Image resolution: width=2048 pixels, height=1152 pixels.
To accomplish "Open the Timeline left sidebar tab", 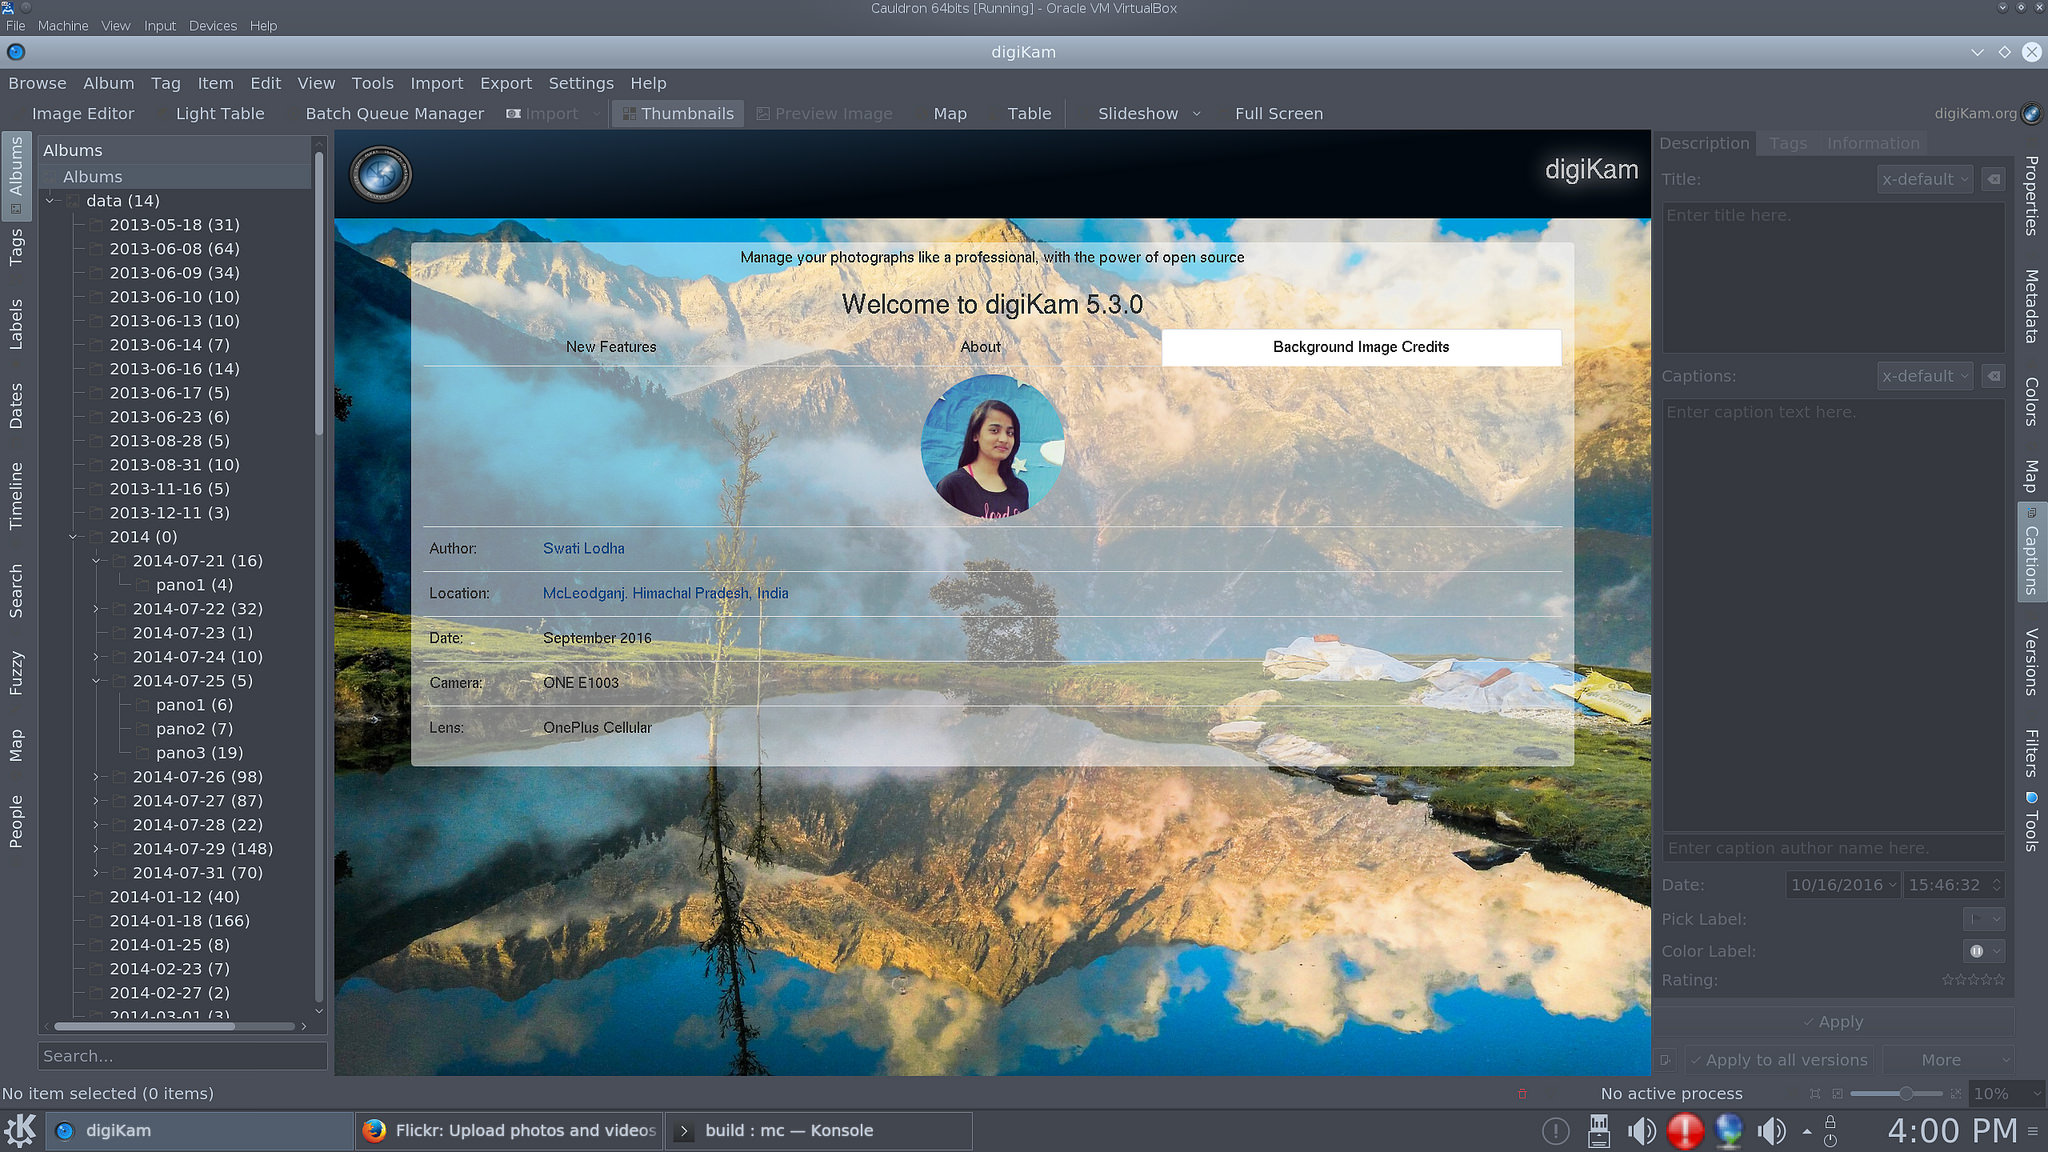I will (15, 495).
